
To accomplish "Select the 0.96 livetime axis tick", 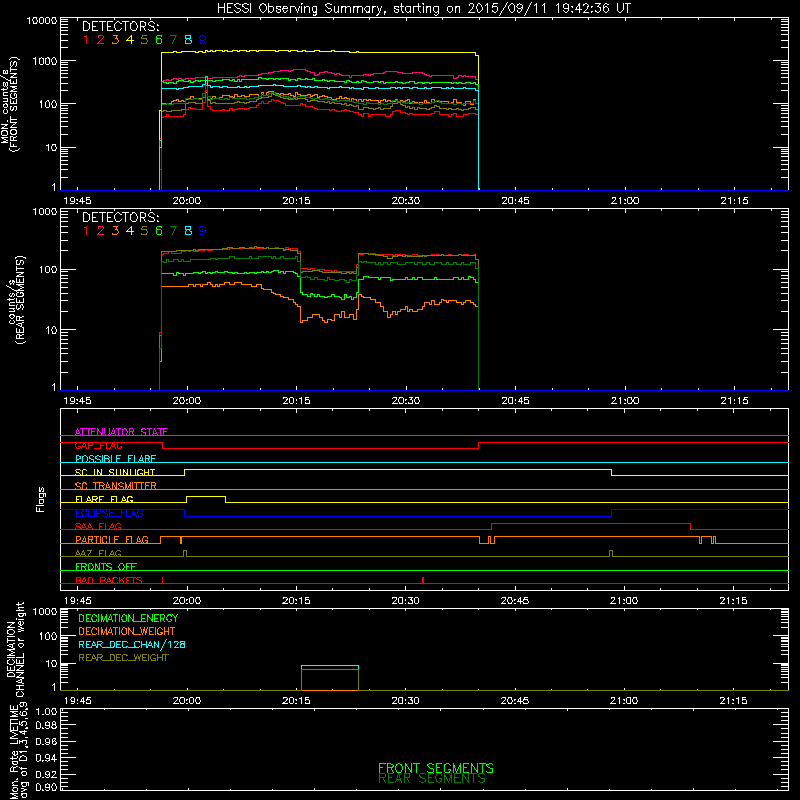I will pos(46,741).
